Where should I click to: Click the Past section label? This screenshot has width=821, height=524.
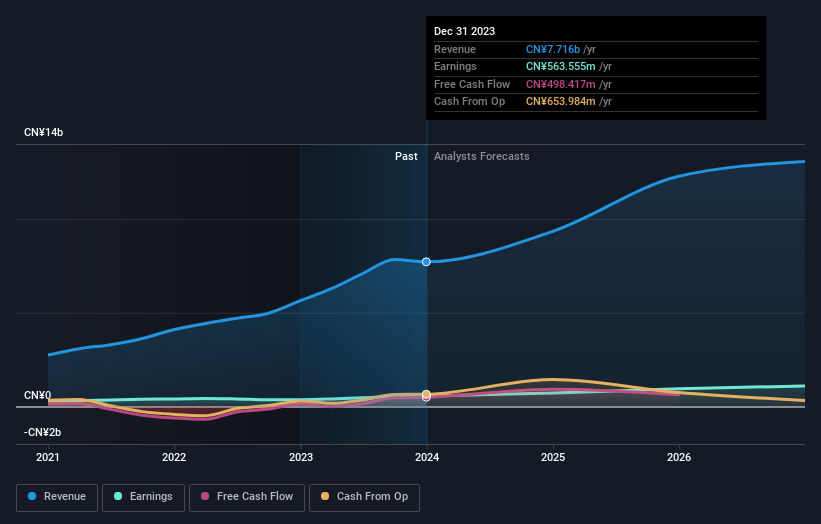(x=406, y=156)
